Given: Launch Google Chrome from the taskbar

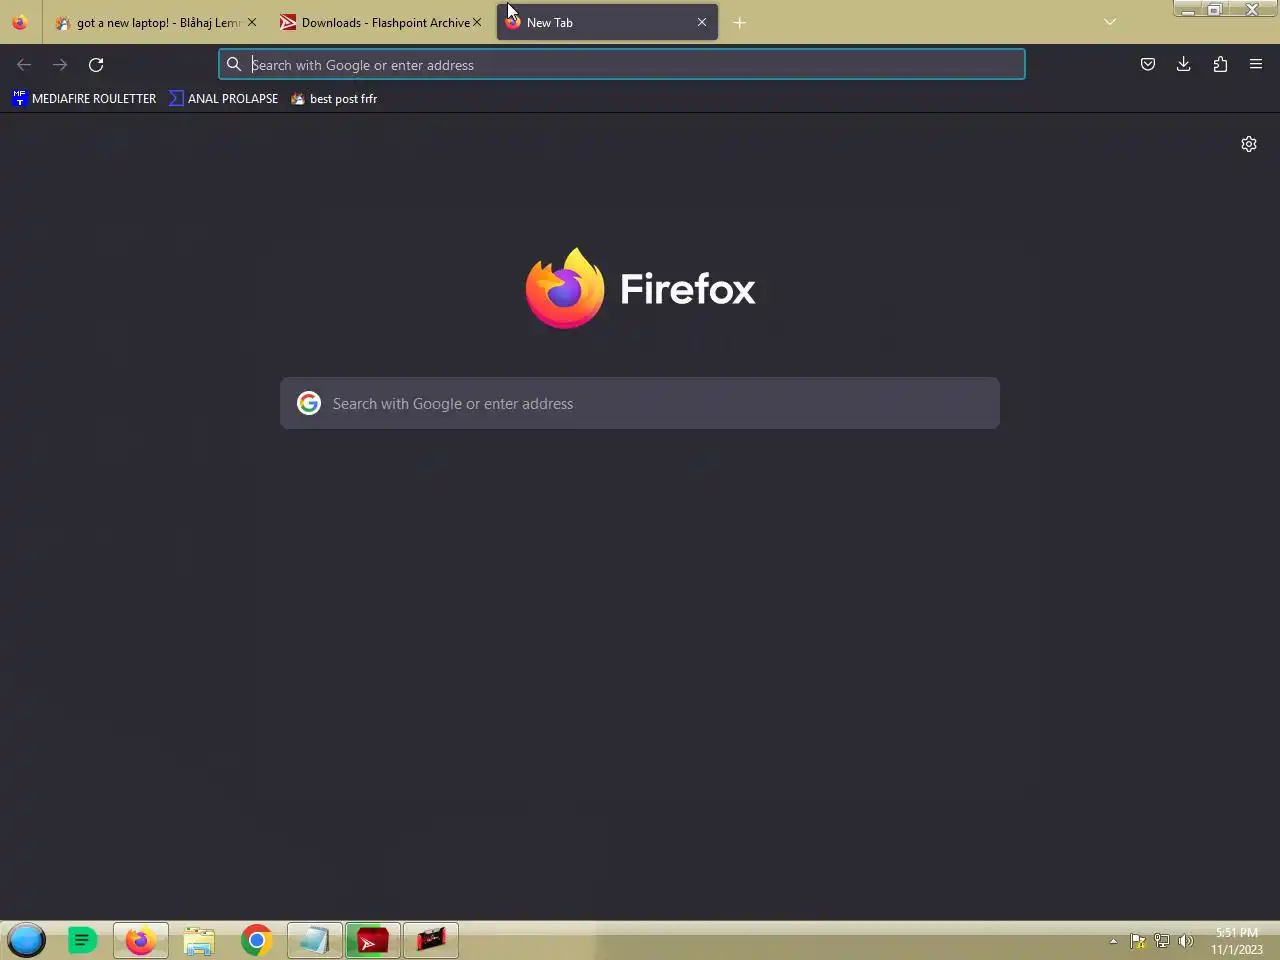Looking at the screenshot, I should [257, 941].
